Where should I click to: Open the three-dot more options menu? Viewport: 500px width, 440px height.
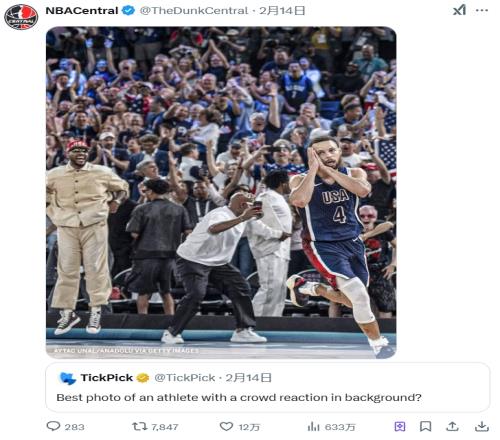[x=482, y=10]
